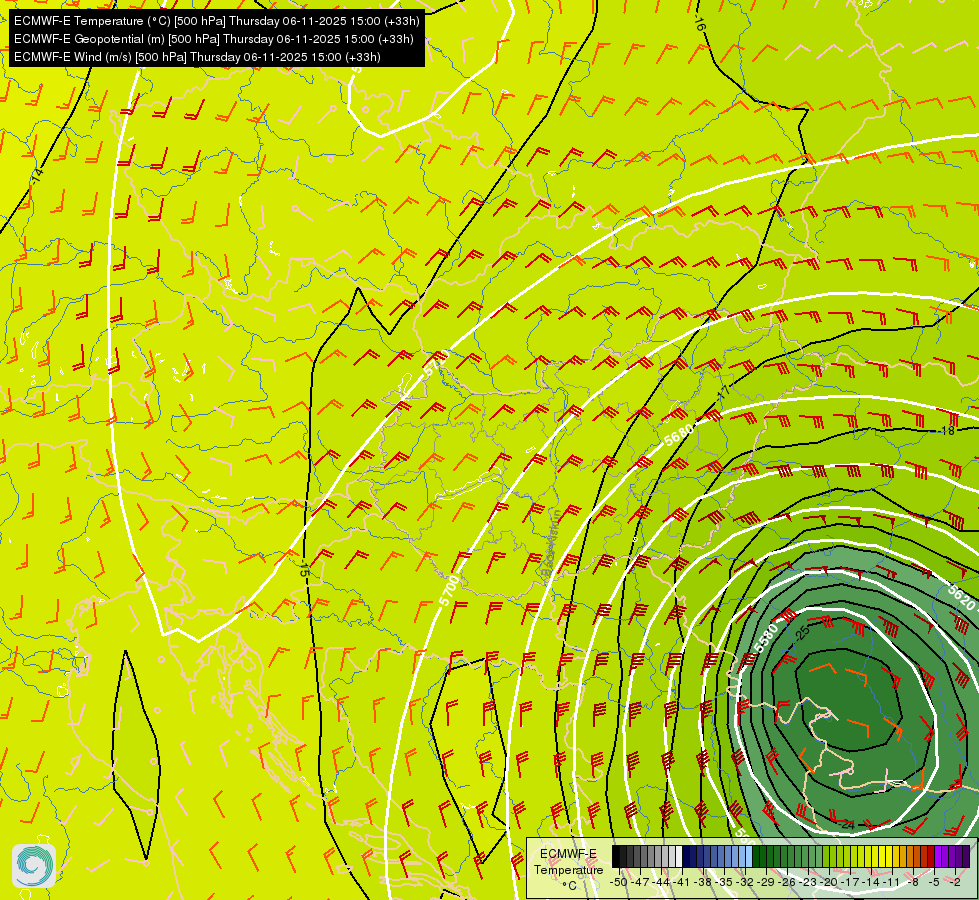Click the -41 legend scale value
Screen dimensions: 979x900
[681, 882]
